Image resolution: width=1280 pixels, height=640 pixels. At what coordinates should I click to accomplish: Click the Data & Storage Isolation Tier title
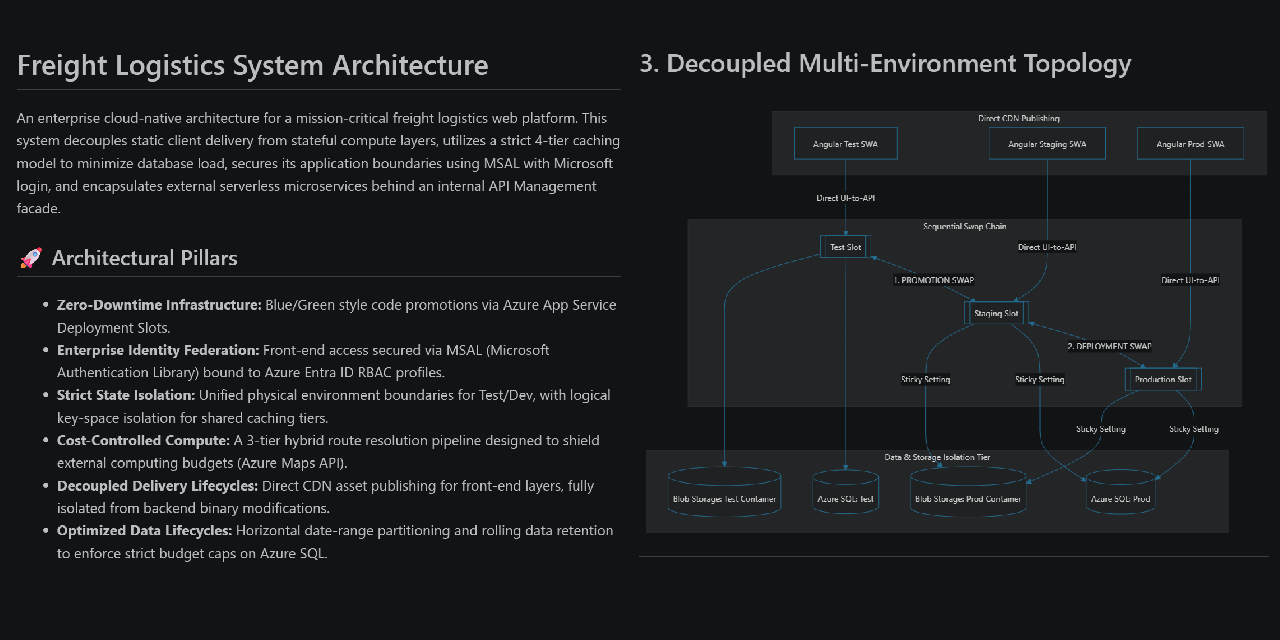click(937, 457)
